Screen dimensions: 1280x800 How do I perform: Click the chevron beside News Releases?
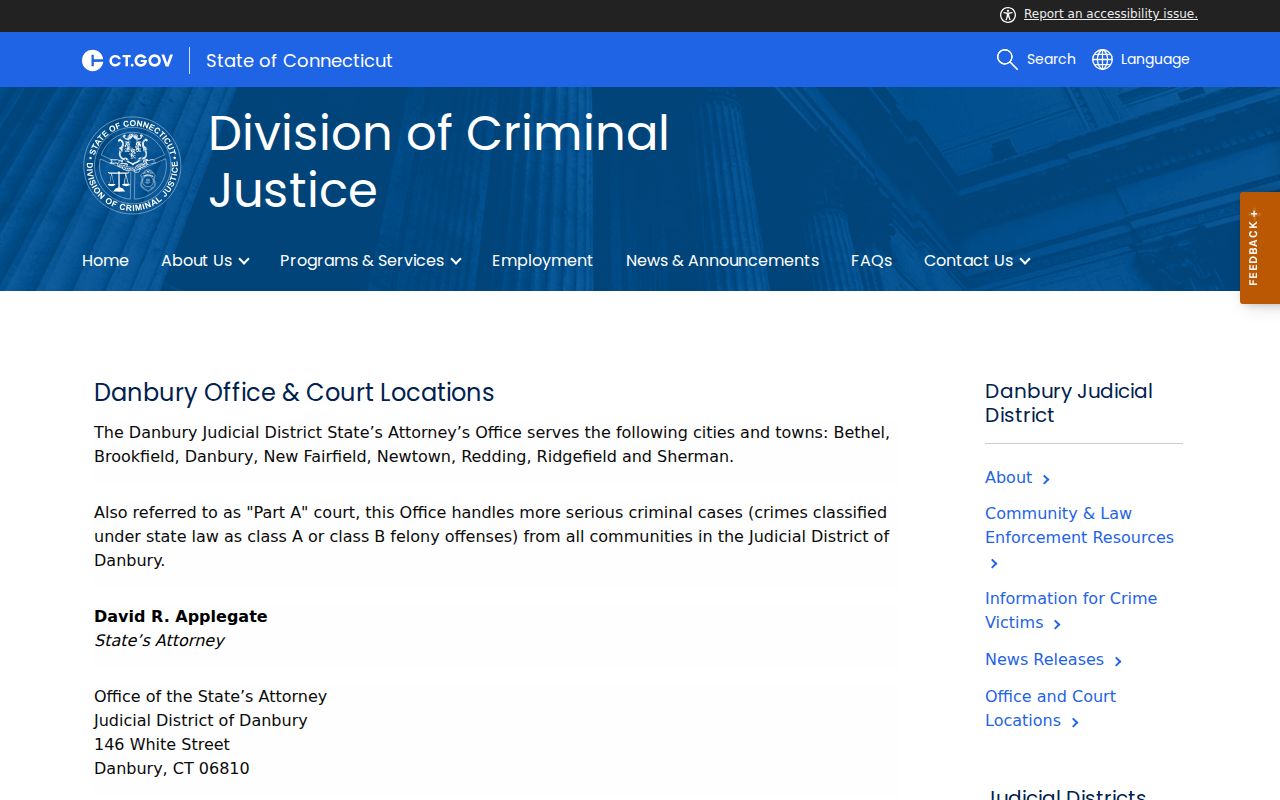pos(1118,661)
